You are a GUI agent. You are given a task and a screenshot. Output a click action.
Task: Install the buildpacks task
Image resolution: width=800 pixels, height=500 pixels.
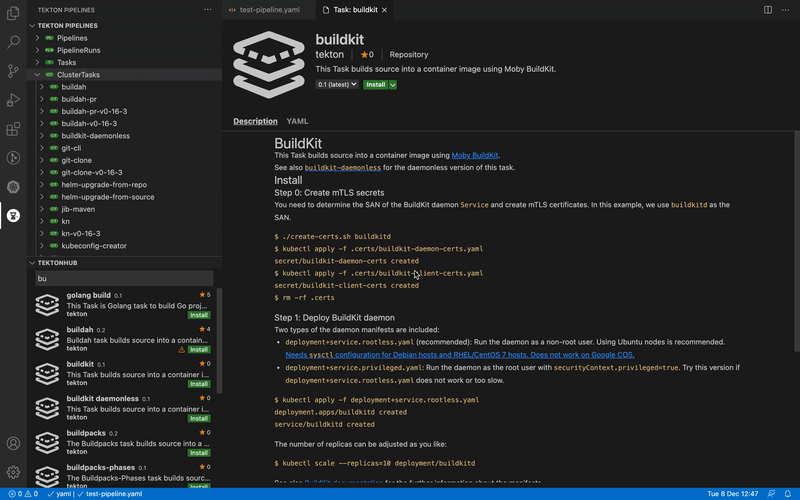[198, 453]
